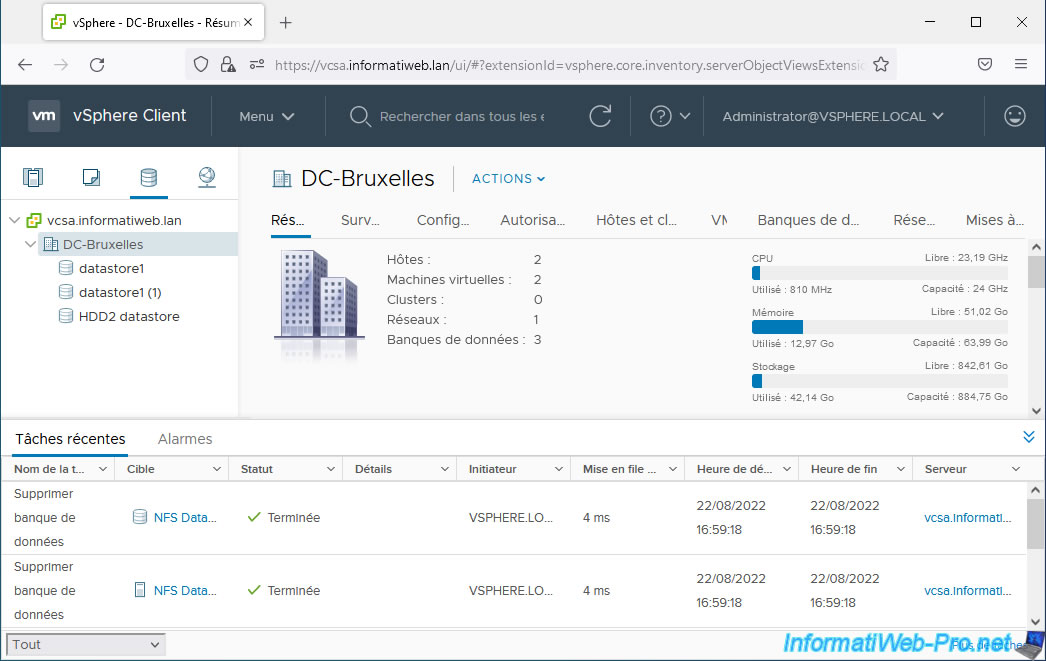Open the vSphere Menu
The width and height of the screenshot is (1046, 661).
coord(266,116)
